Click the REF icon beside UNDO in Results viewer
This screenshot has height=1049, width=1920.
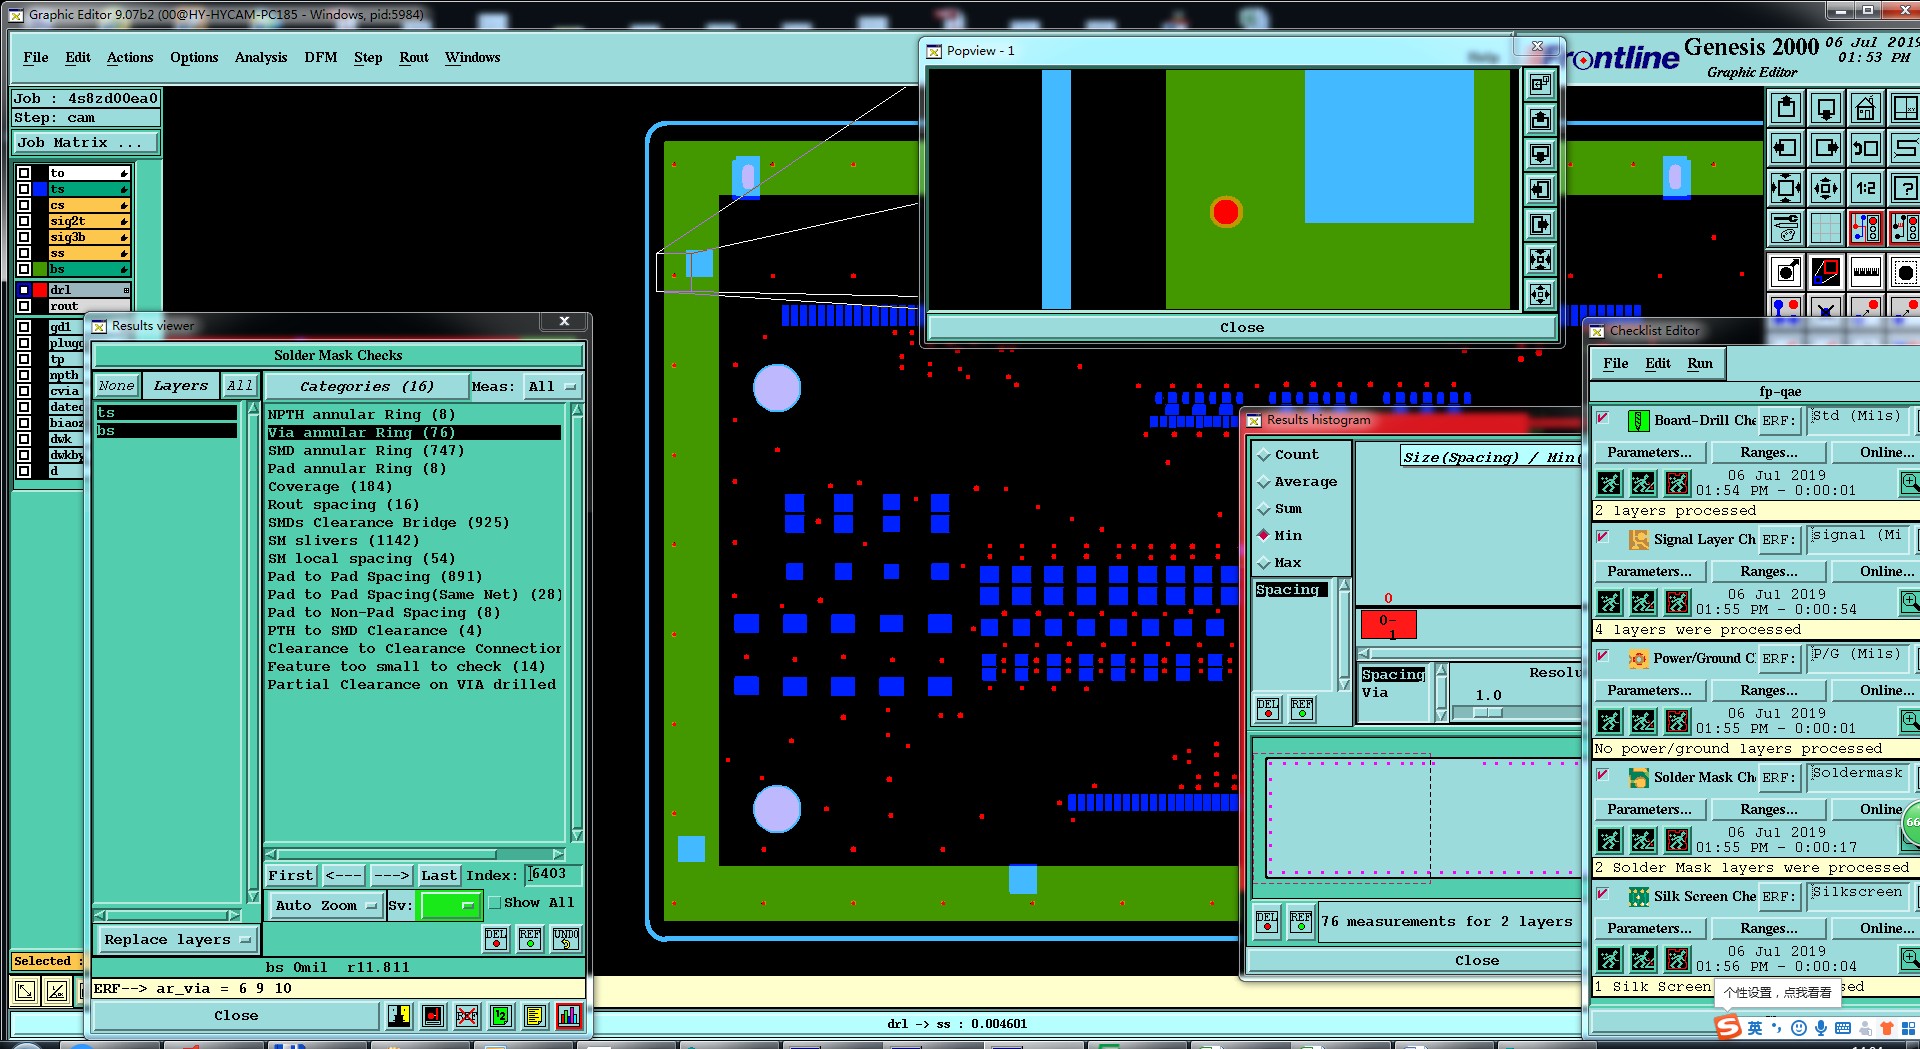pyautogui.click(x=530, y=938)
